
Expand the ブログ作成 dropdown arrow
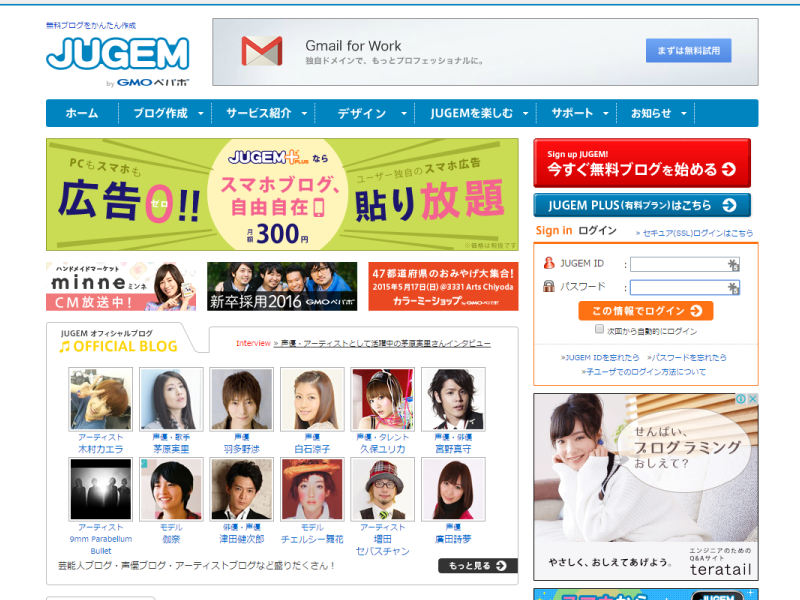201,113
